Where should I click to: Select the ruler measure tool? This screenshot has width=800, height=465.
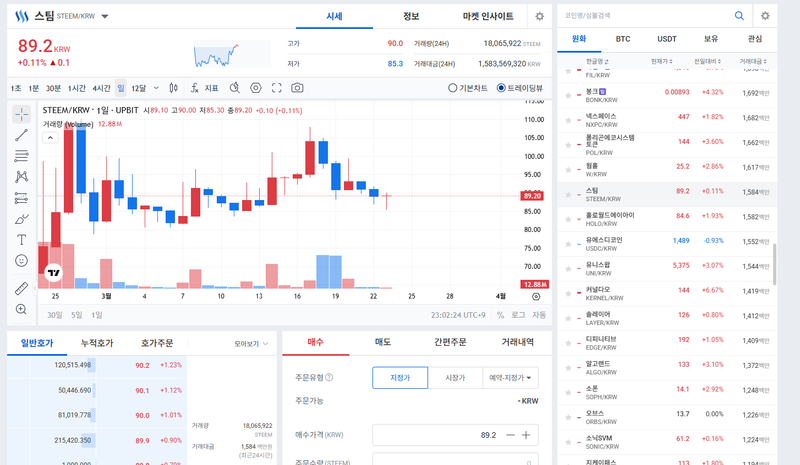pyautogui.click(x=21, y=288)
